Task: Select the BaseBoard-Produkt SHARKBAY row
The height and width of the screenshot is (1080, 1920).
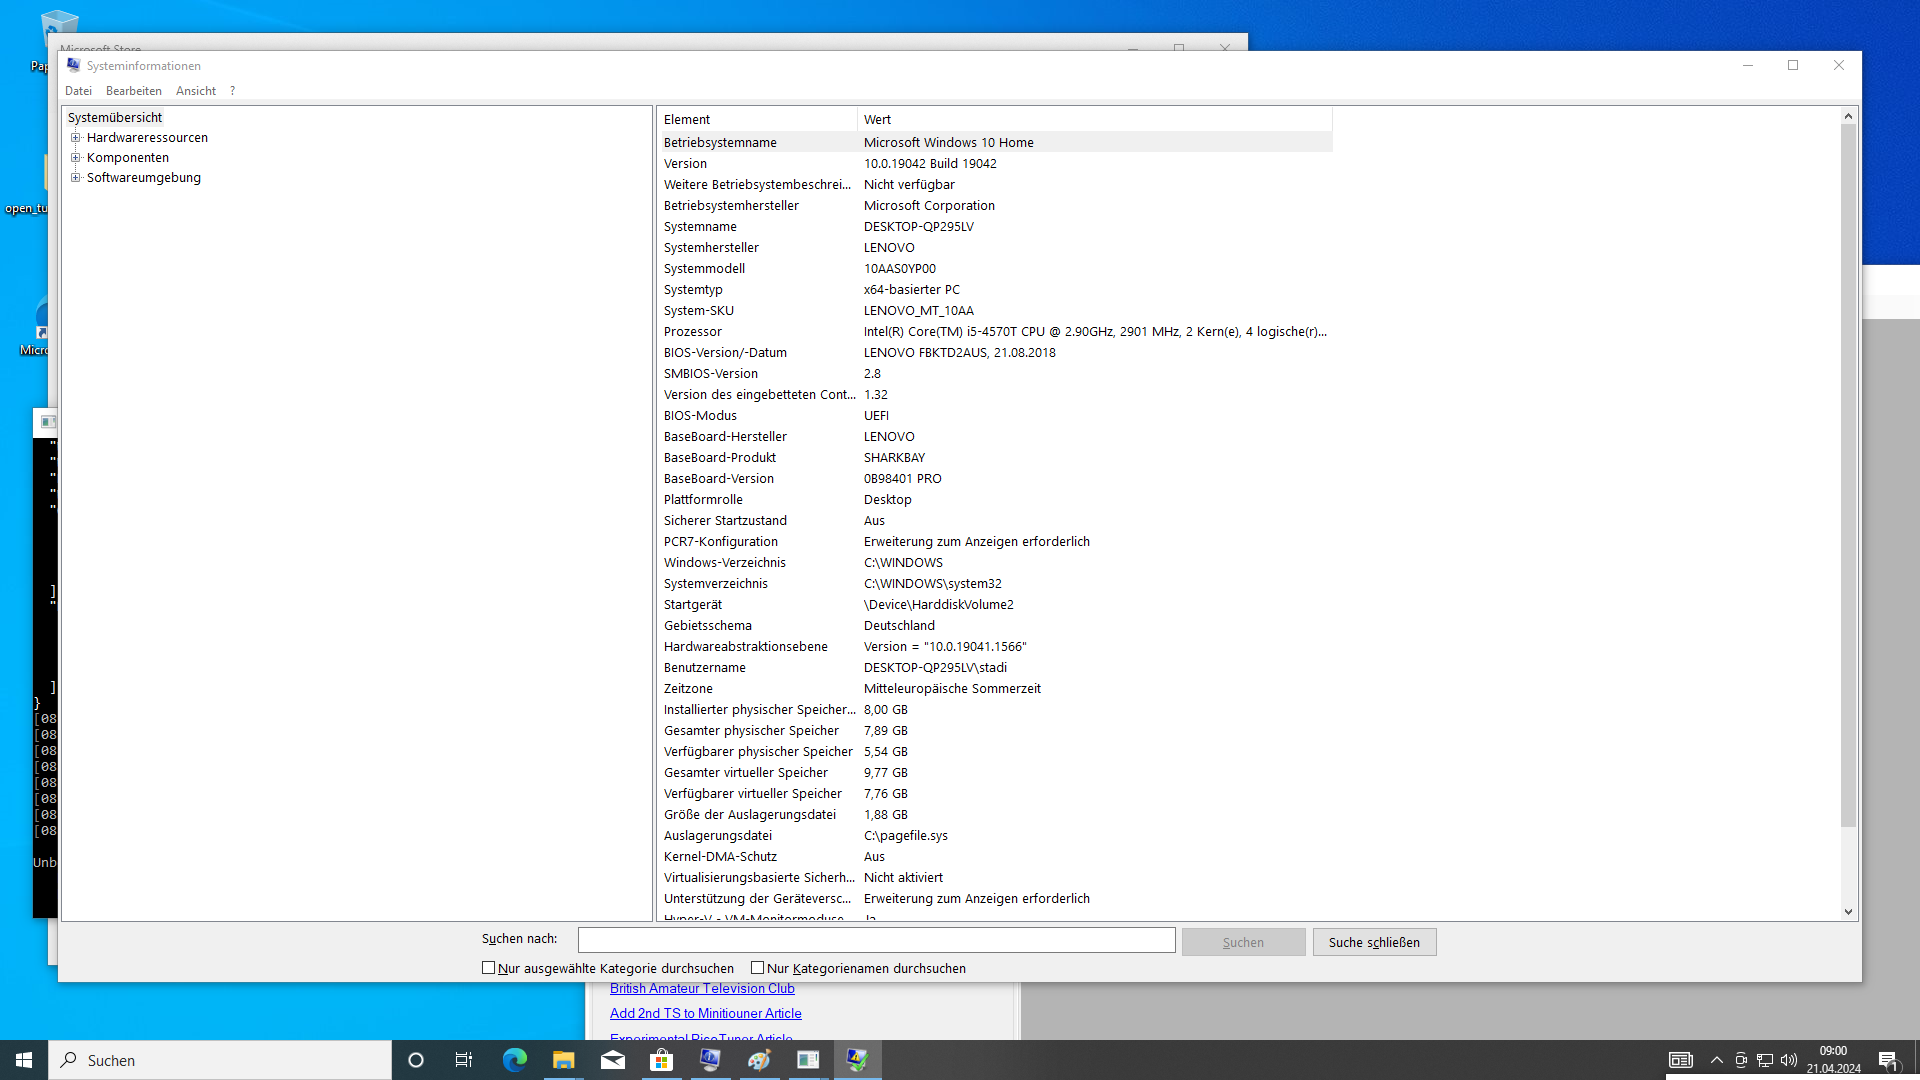Action: click(995, 458)
